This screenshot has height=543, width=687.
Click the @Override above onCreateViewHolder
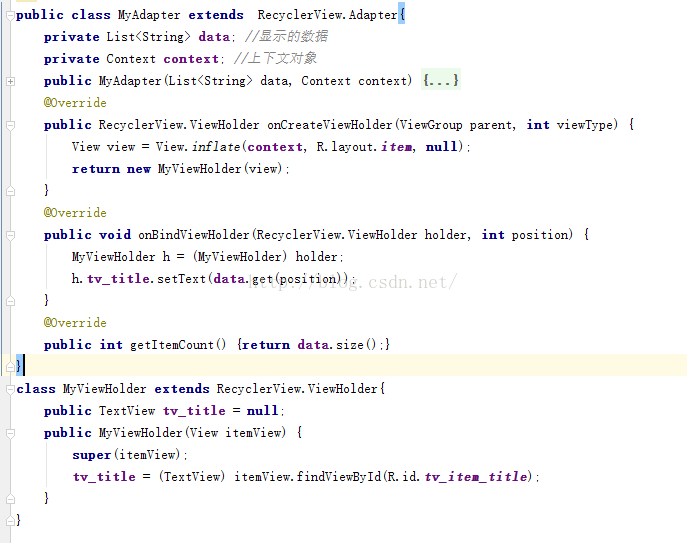coord(75,103)
